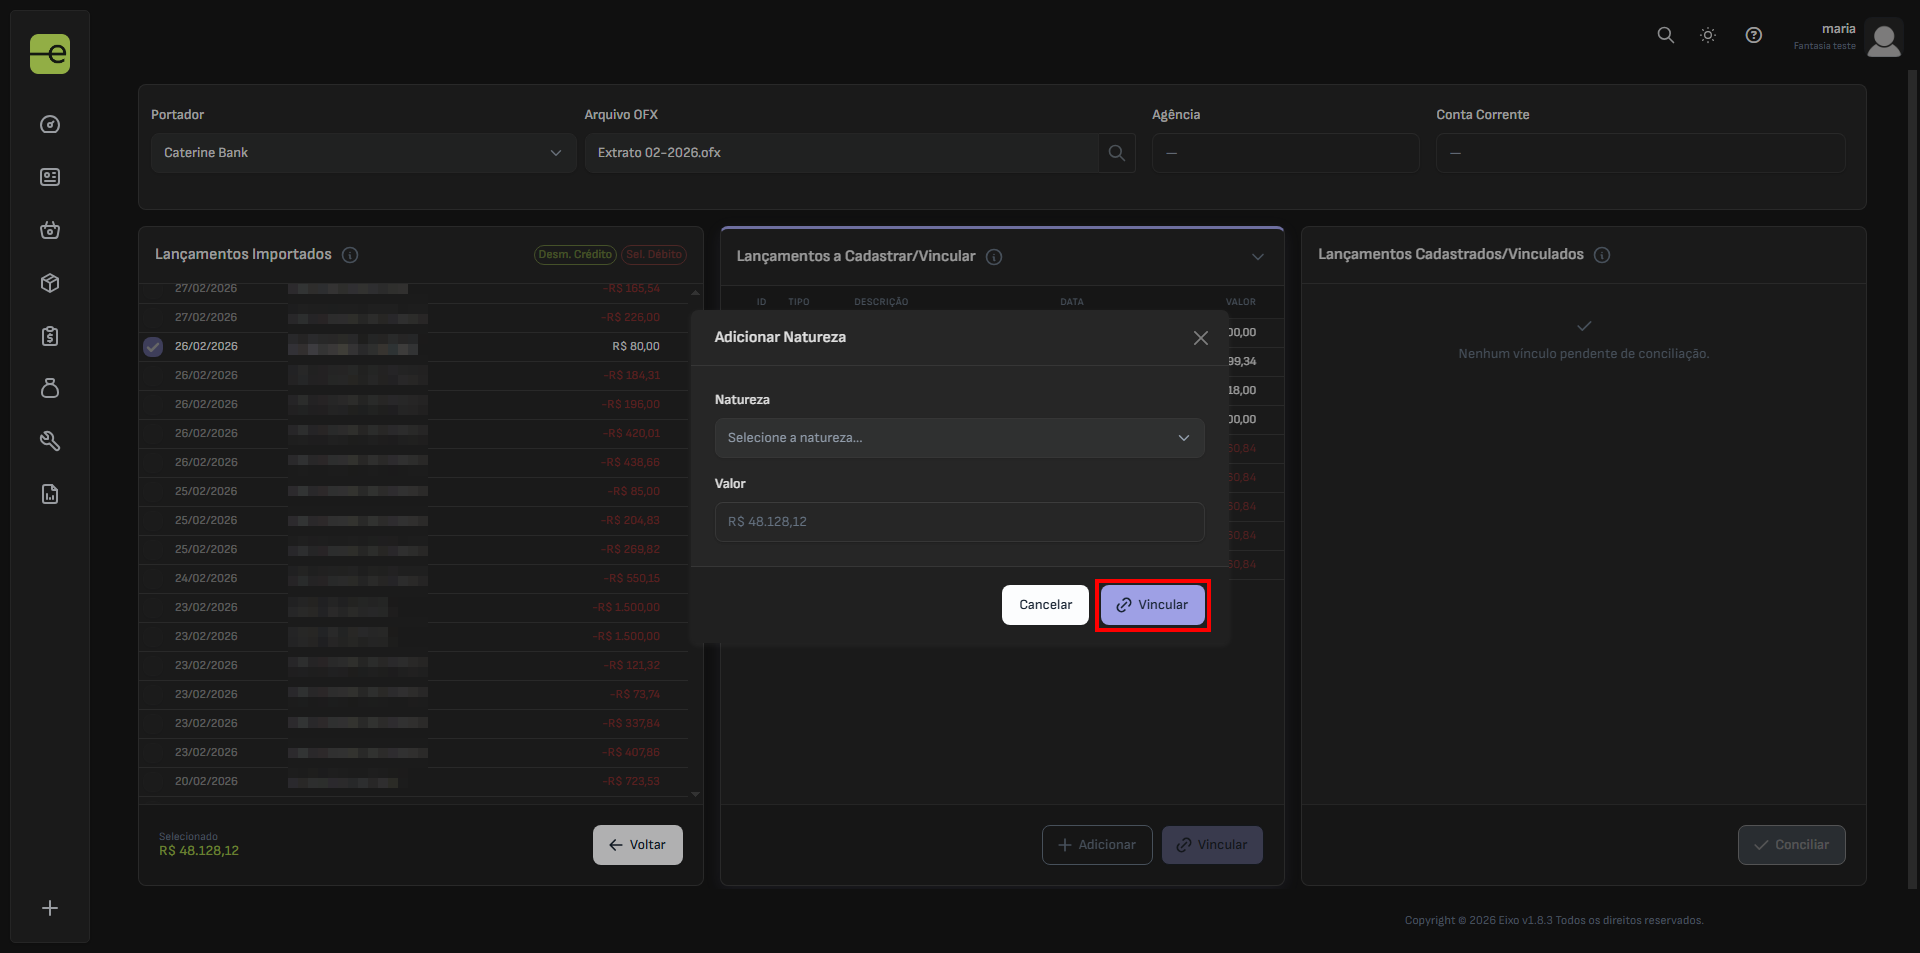Open the box package icon in sidebar

point(50,283)
